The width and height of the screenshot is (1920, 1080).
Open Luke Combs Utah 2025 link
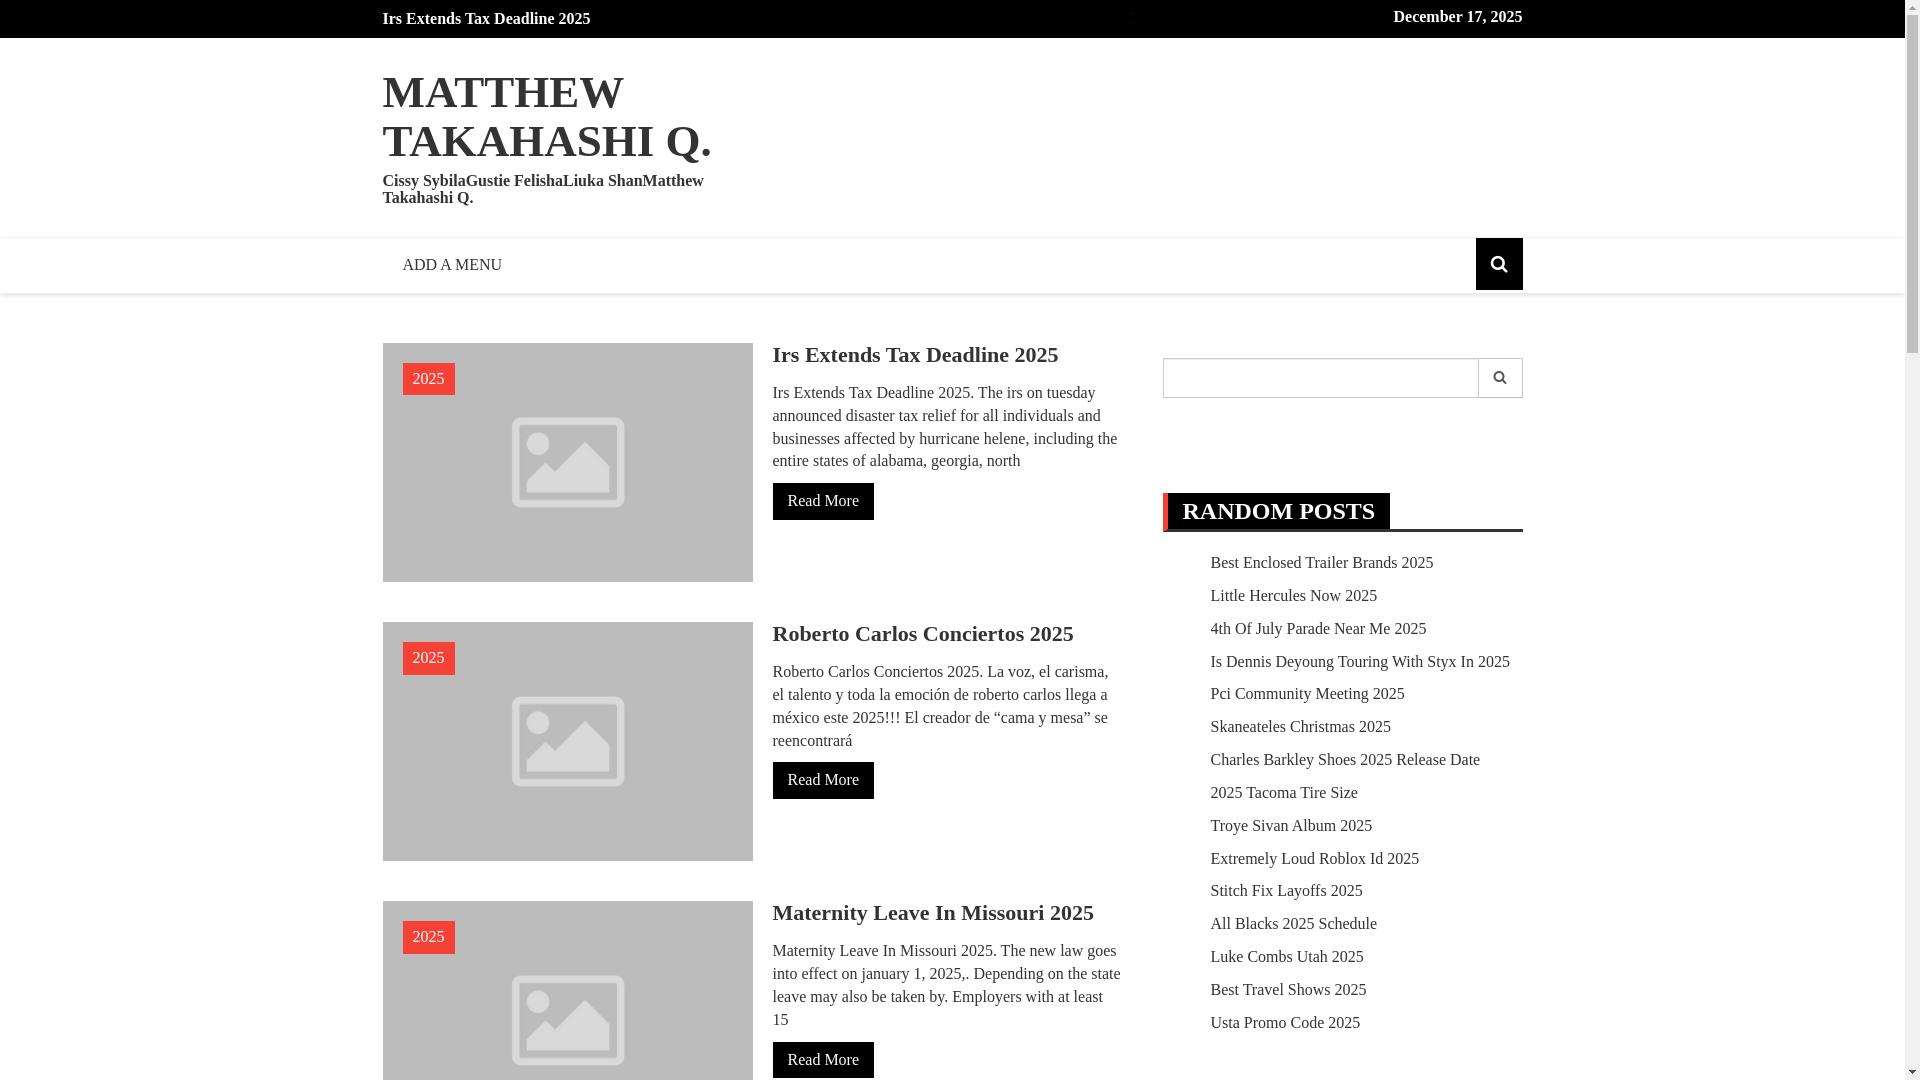click(1286, 957)
